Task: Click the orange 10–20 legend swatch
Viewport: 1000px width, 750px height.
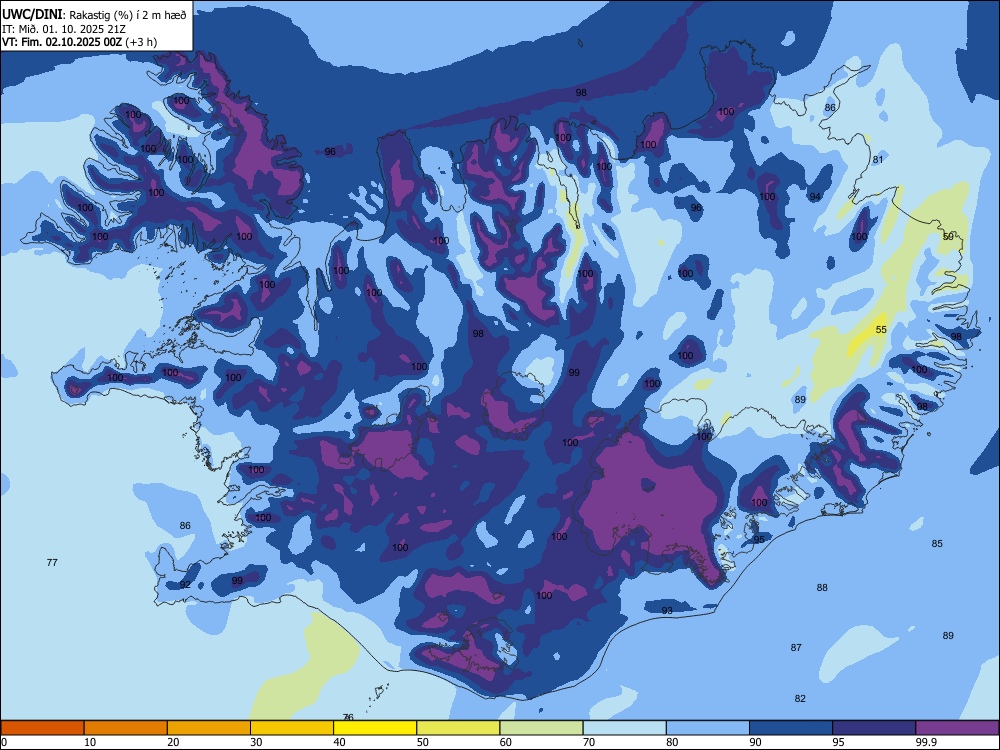Action: pyautogui.click(x=126, y=728)
